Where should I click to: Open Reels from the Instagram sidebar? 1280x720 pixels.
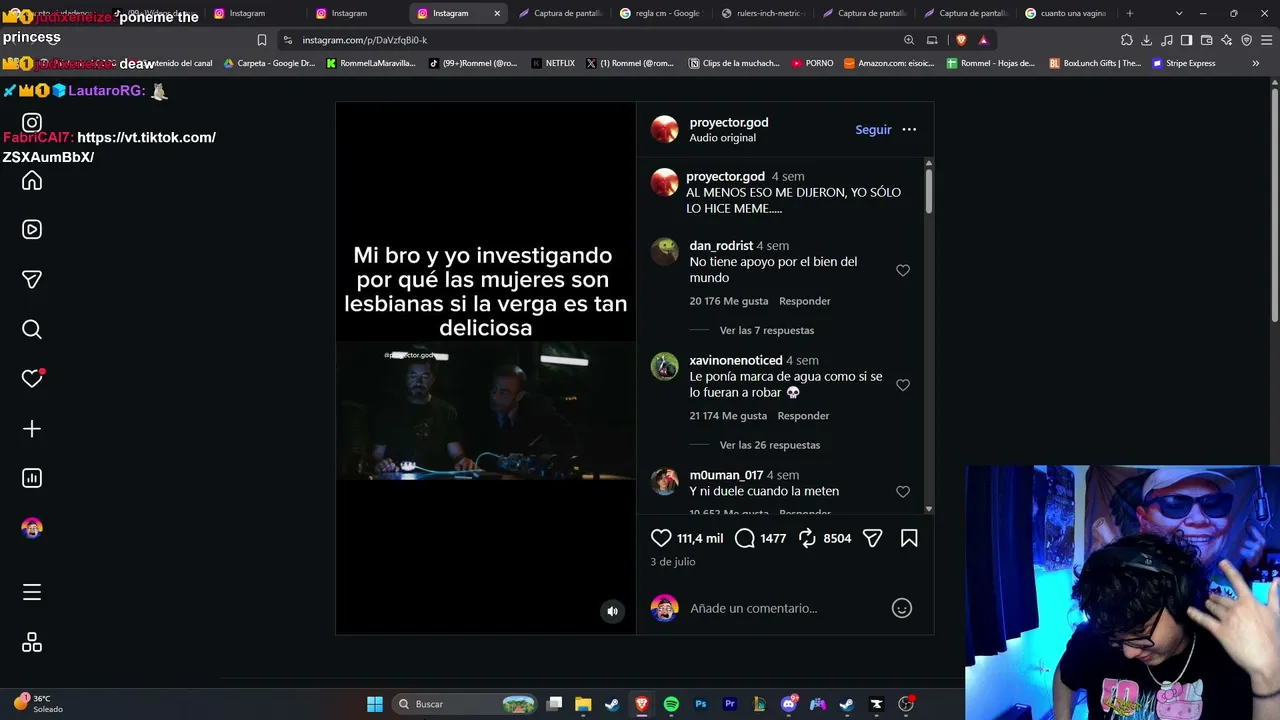point(32,229)
